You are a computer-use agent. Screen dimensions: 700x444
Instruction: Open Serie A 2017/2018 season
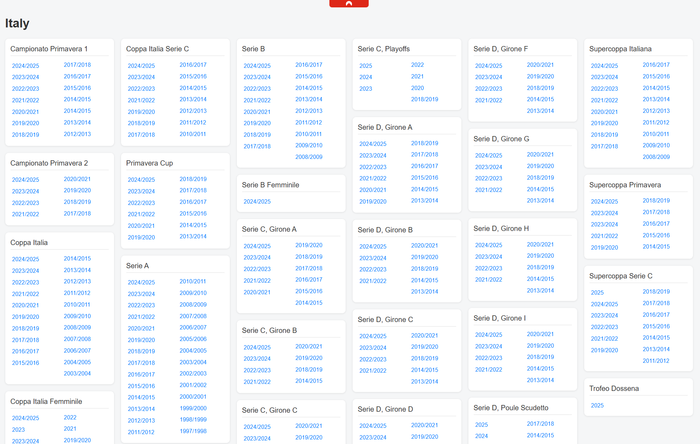[142, 363]
